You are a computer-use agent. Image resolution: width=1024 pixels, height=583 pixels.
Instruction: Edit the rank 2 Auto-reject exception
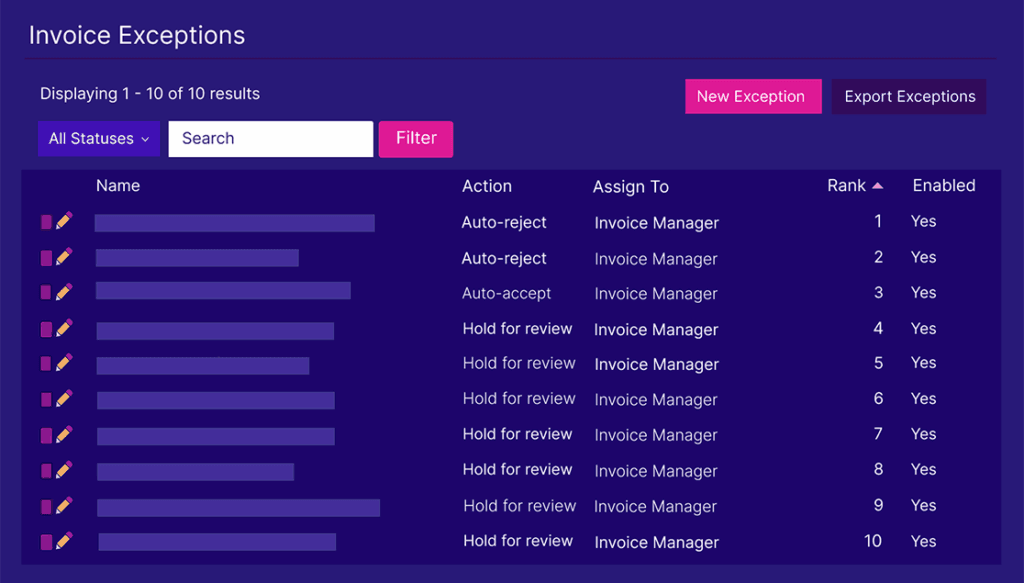point(64,257)
